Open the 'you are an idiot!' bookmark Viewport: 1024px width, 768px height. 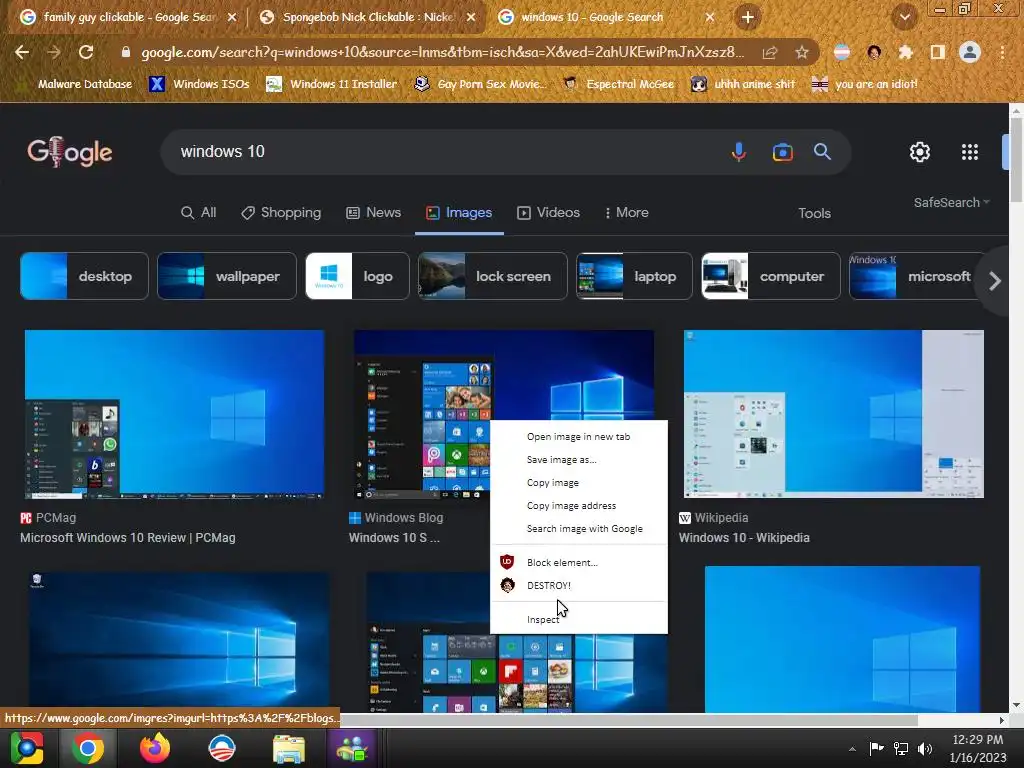(865, 84)
